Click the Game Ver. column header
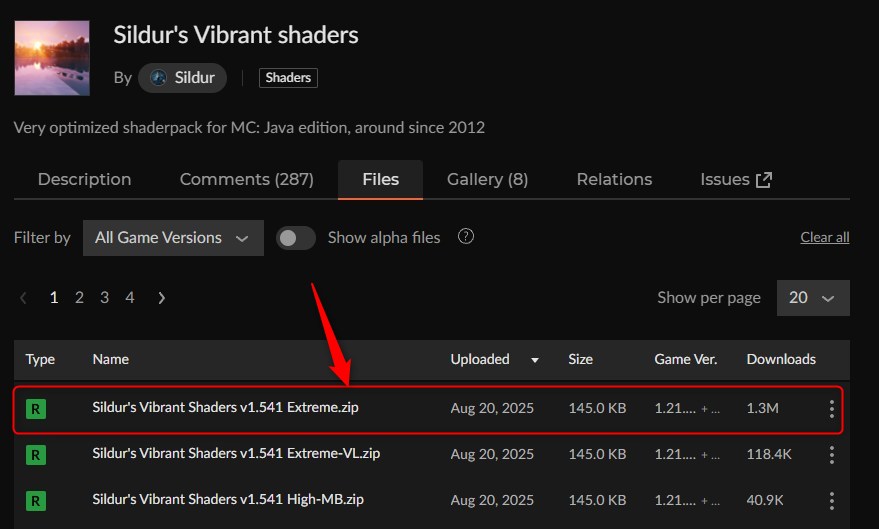This screenshot has width=879, height=529. [686, 359]
